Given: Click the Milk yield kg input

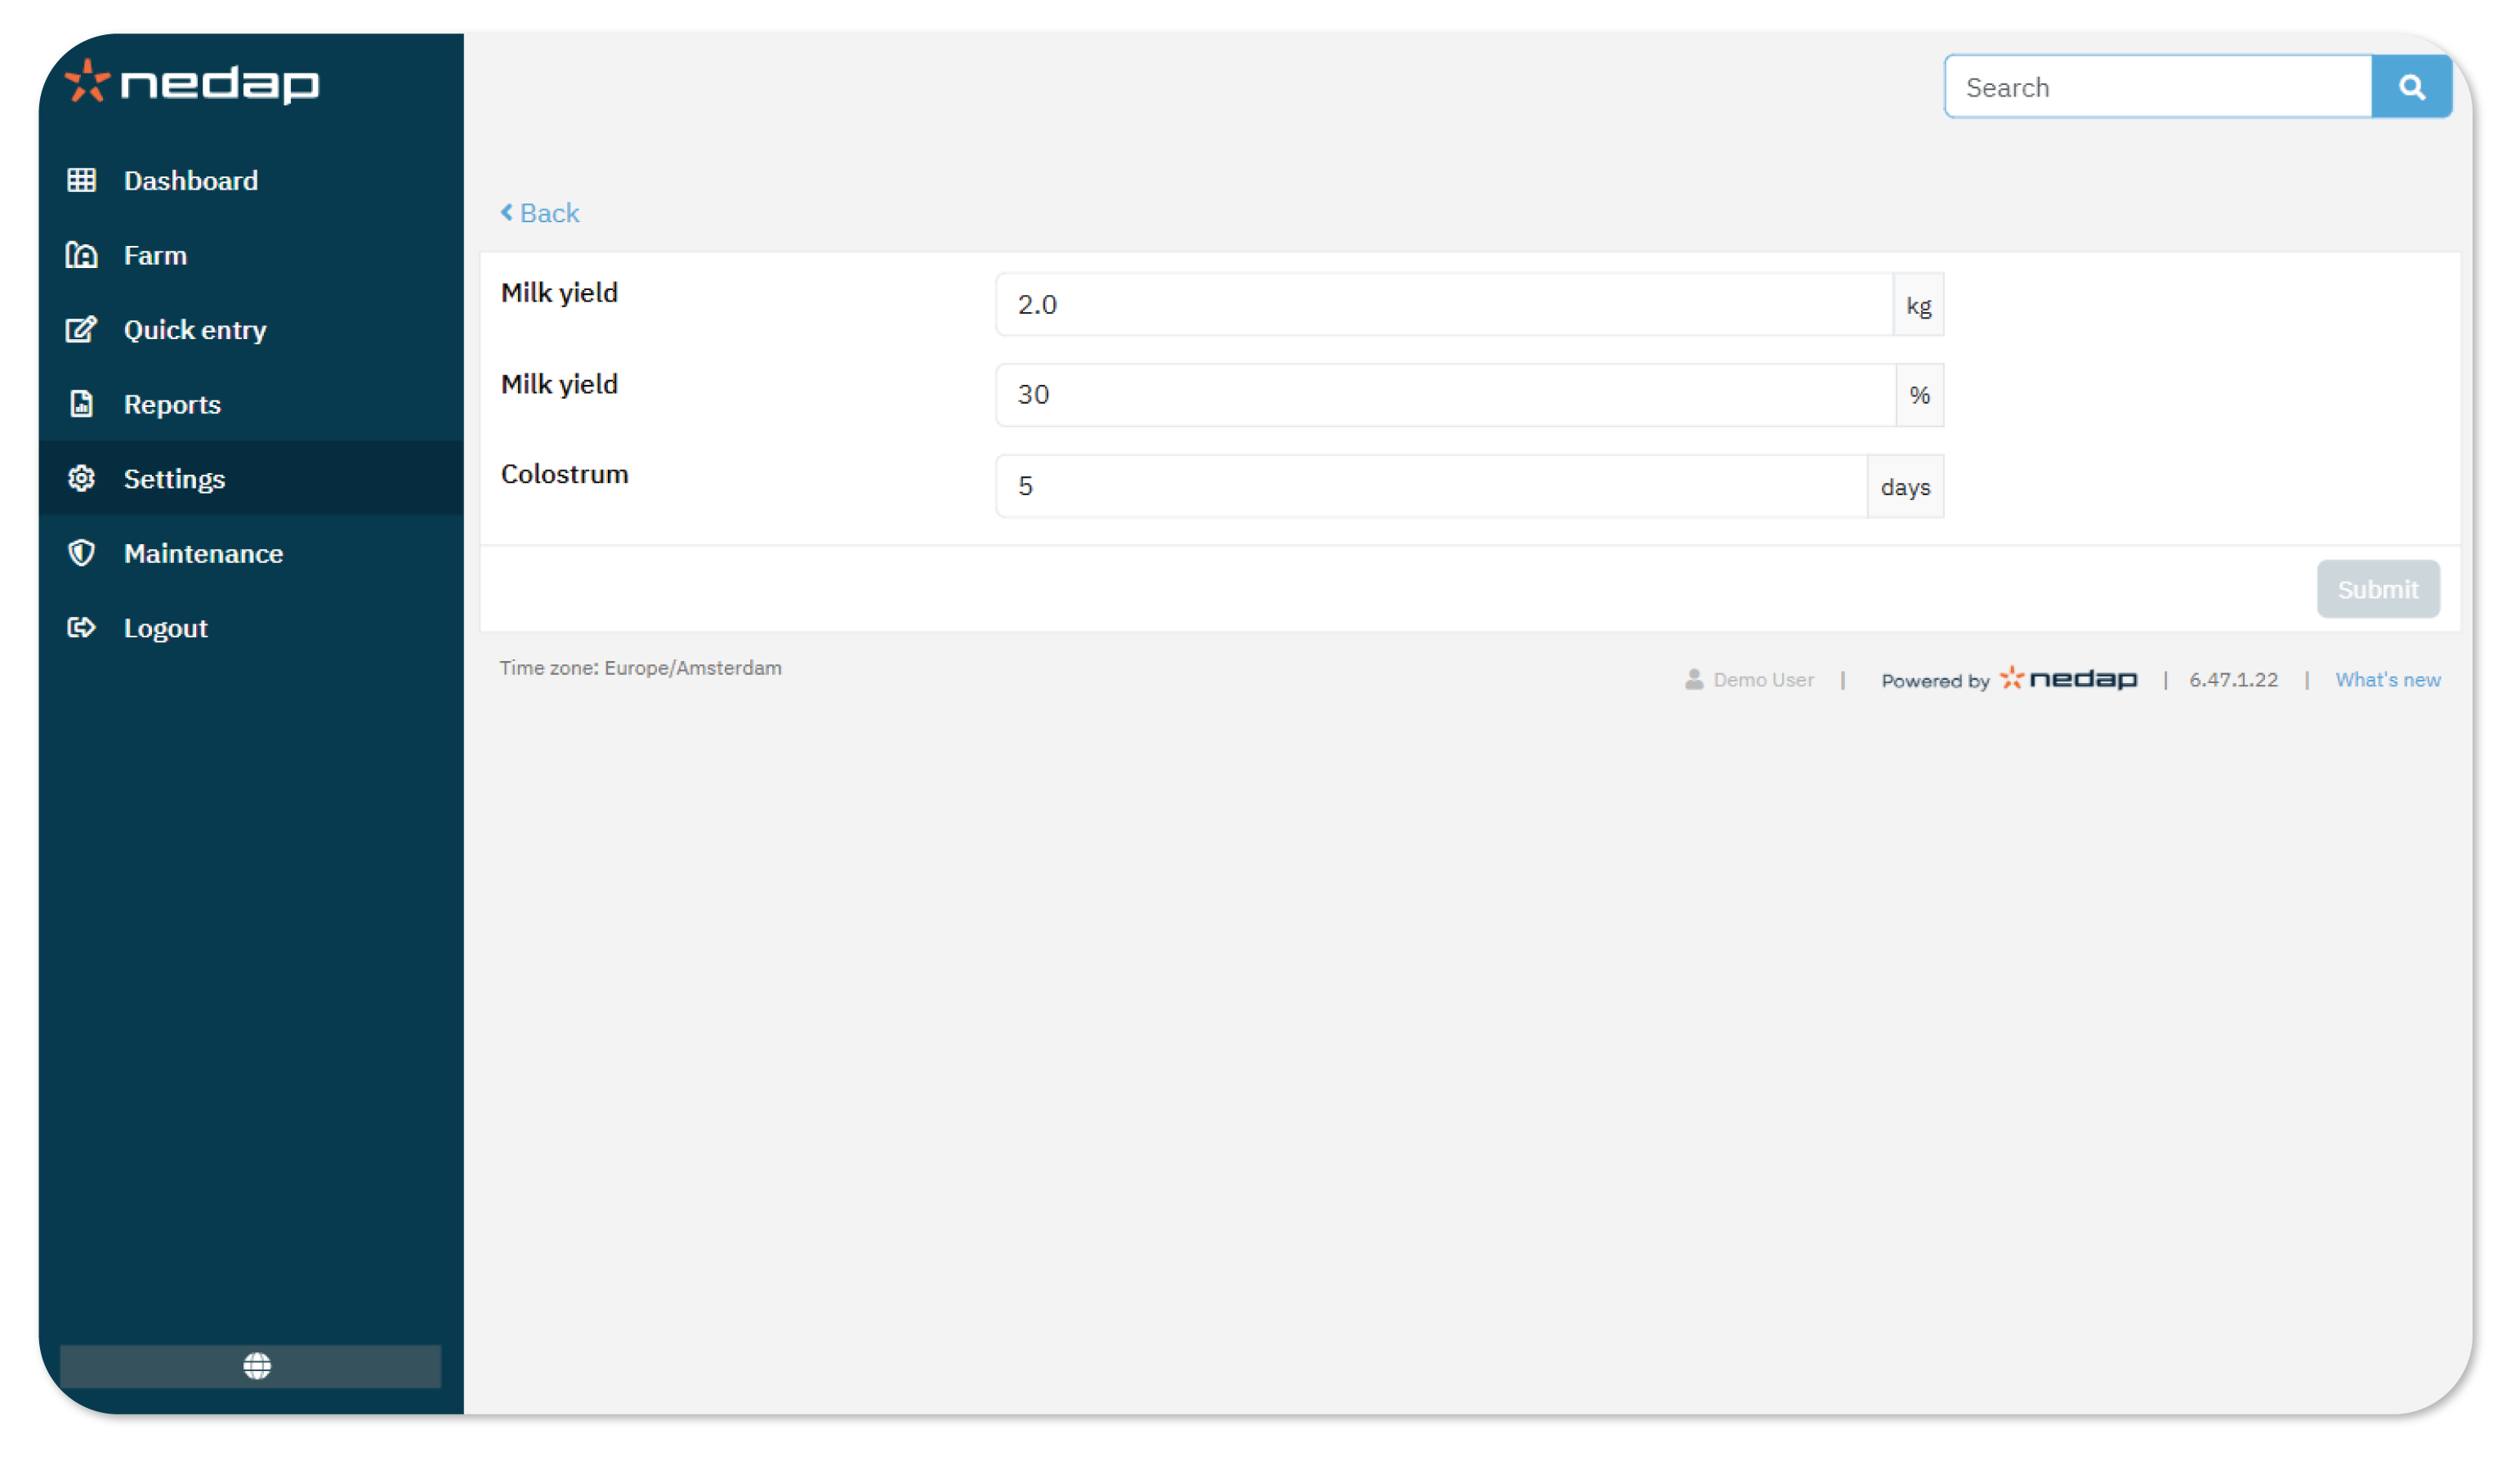Looking at the screenshot, I should tap(1443, 304).
